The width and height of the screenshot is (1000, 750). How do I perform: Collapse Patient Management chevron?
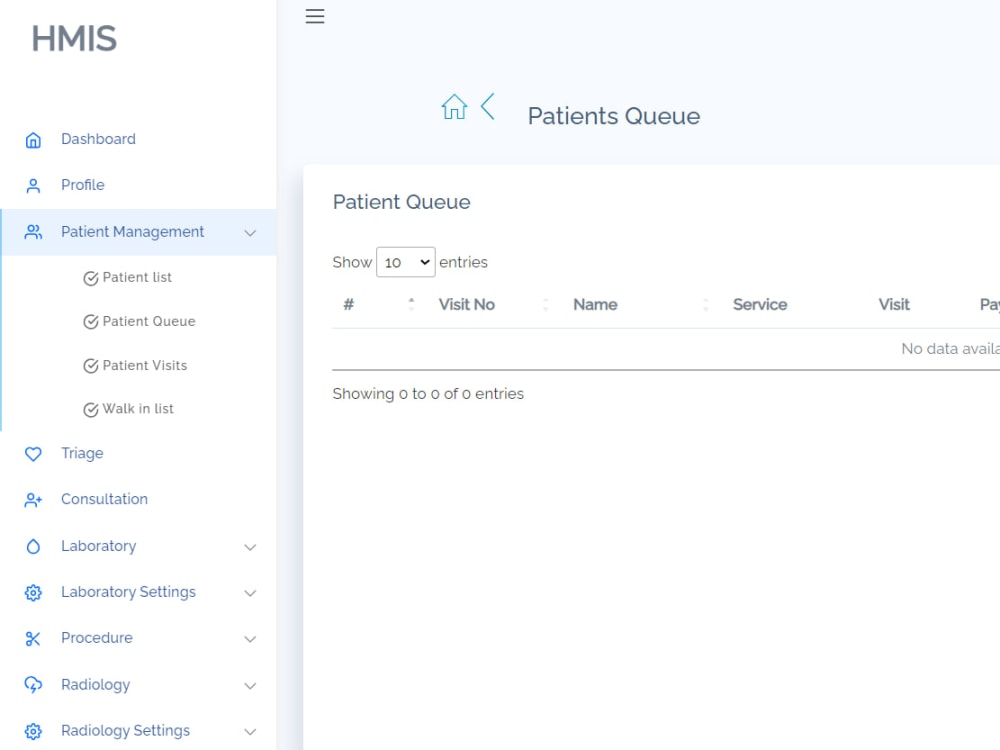click(250, 233)
